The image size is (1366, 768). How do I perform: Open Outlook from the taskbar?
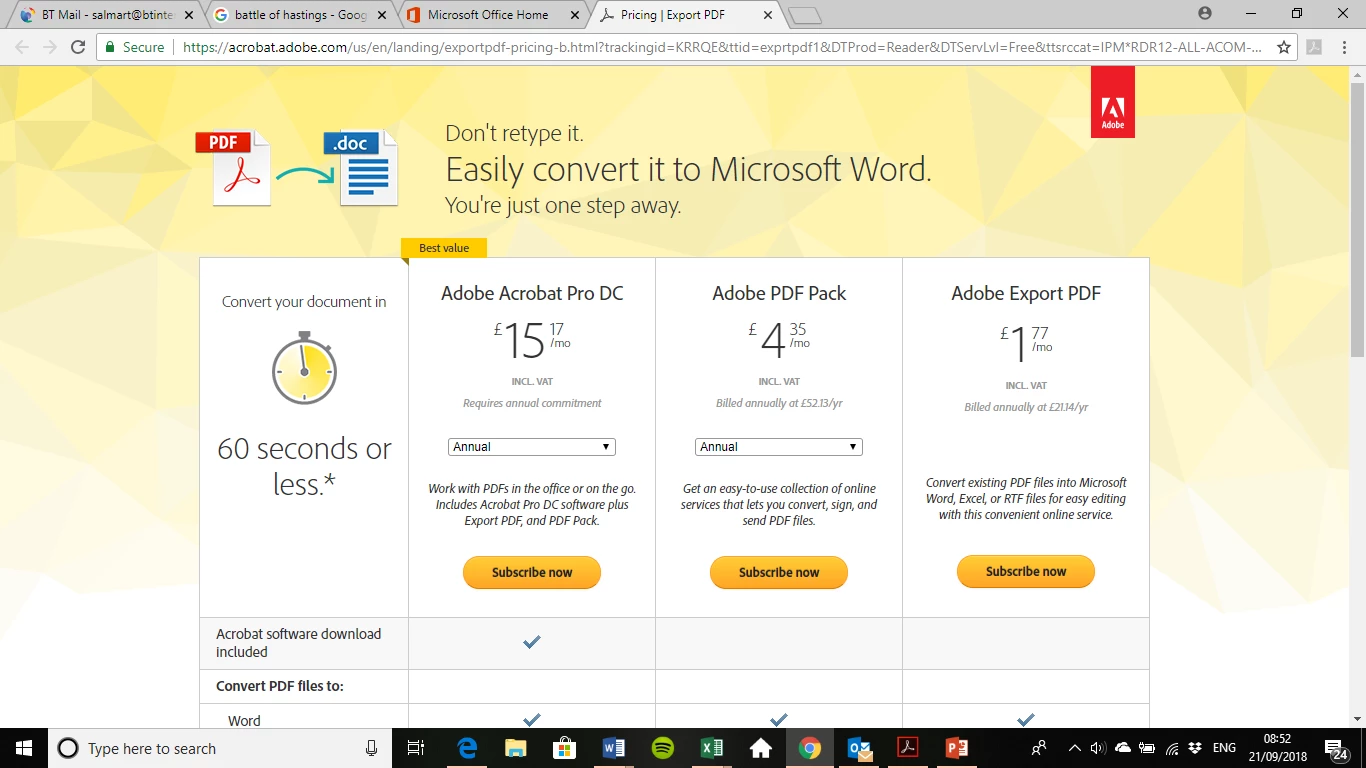point(858,748)
